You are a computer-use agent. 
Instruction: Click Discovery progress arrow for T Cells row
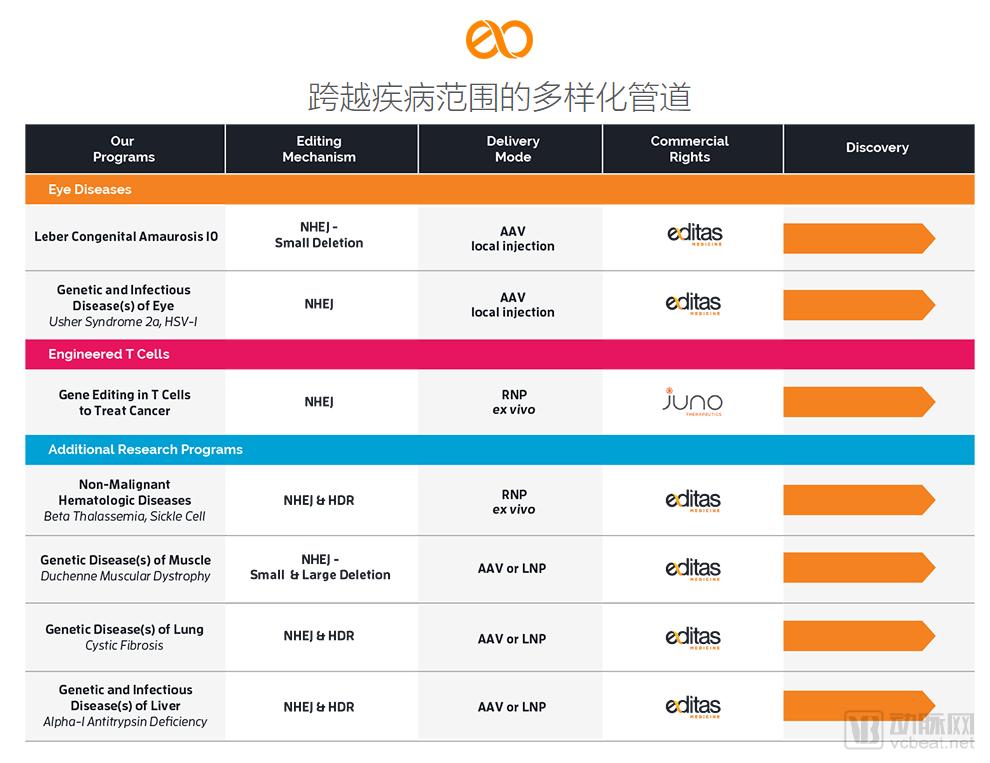point(858,402)
